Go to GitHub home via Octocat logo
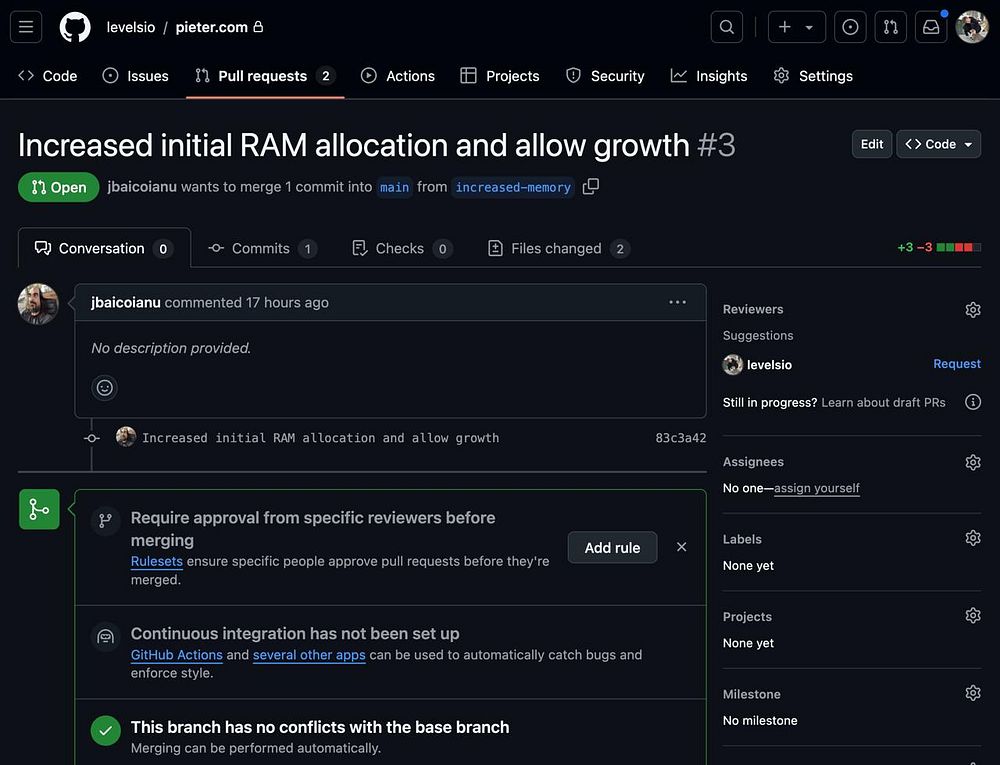Screen dimensions: 1000x765 (x=75, y=27)
